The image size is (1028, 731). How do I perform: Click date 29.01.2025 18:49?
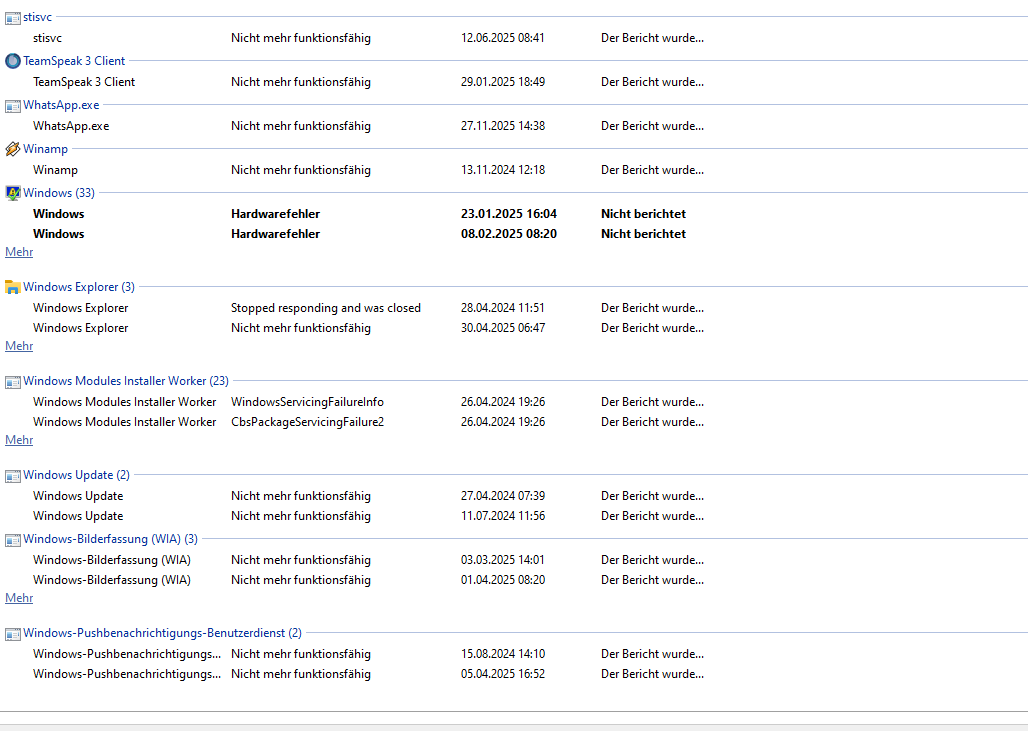click(503, 82)
